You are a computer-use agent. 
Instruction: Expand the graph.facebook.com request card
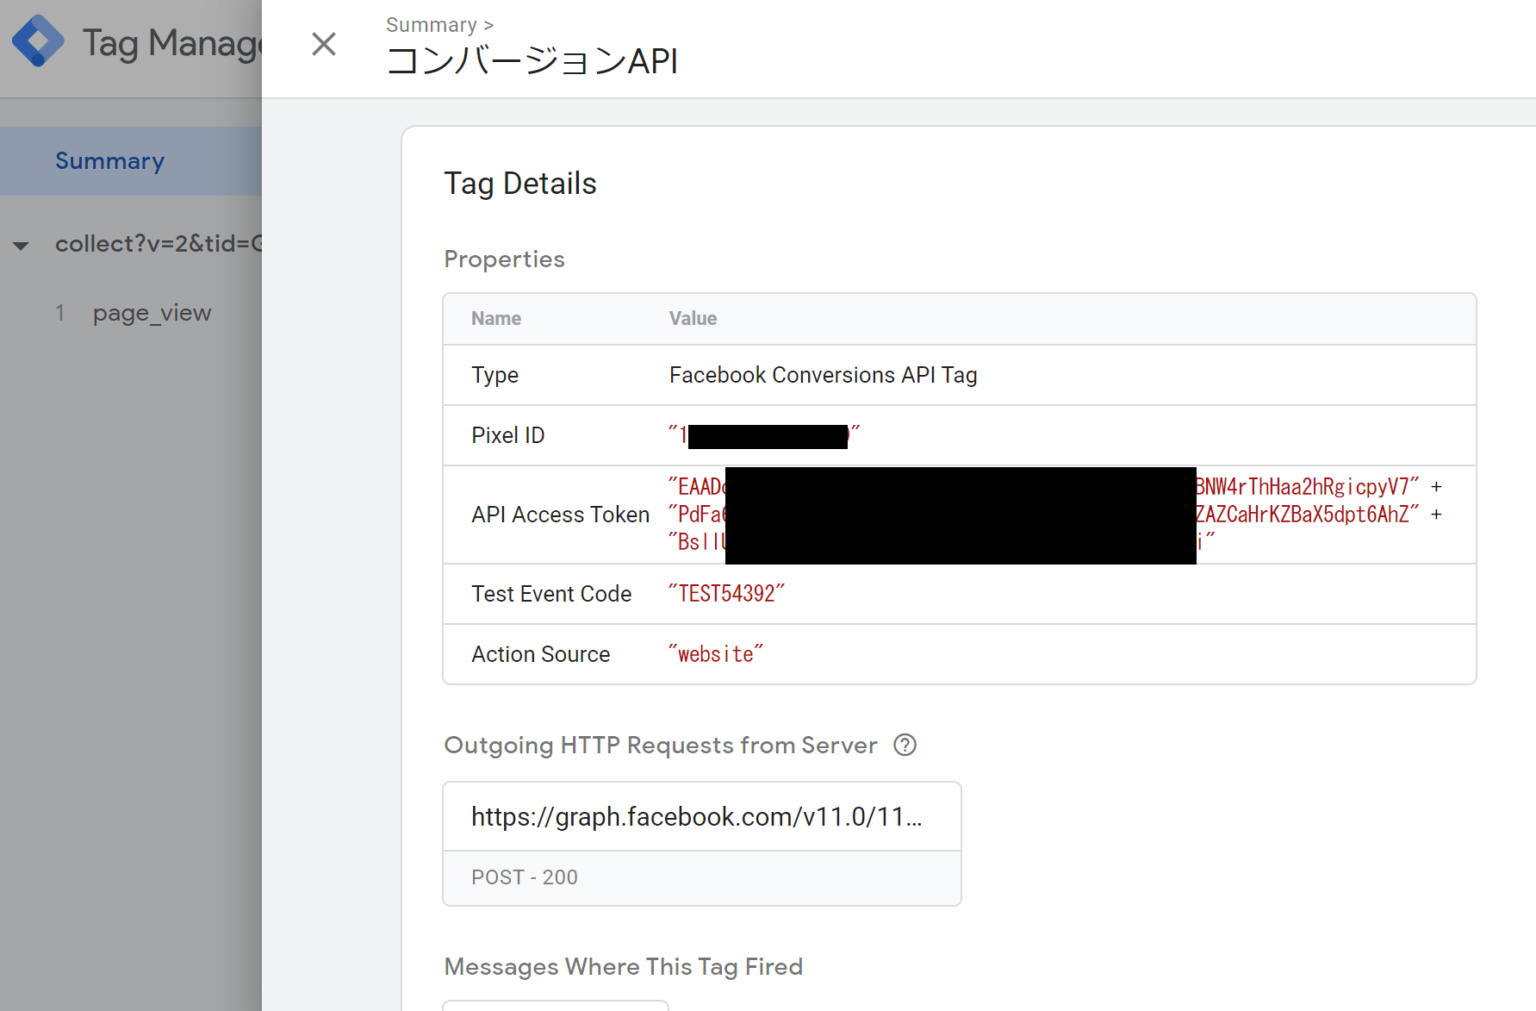701,816
